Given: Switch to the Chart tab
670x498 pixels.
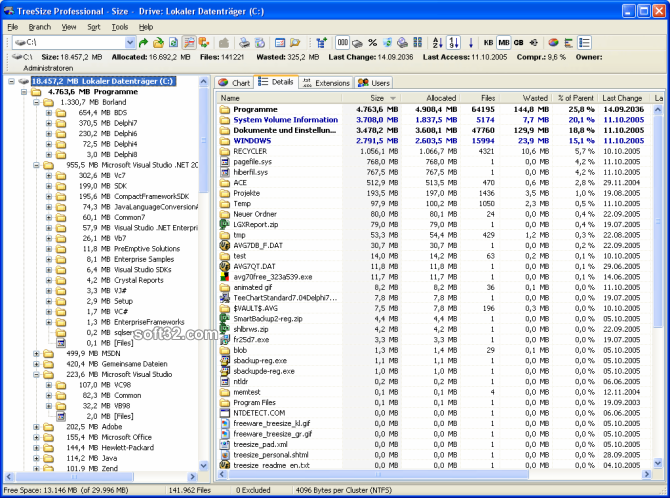Looking at the screenshot, I should pos(234,83).
